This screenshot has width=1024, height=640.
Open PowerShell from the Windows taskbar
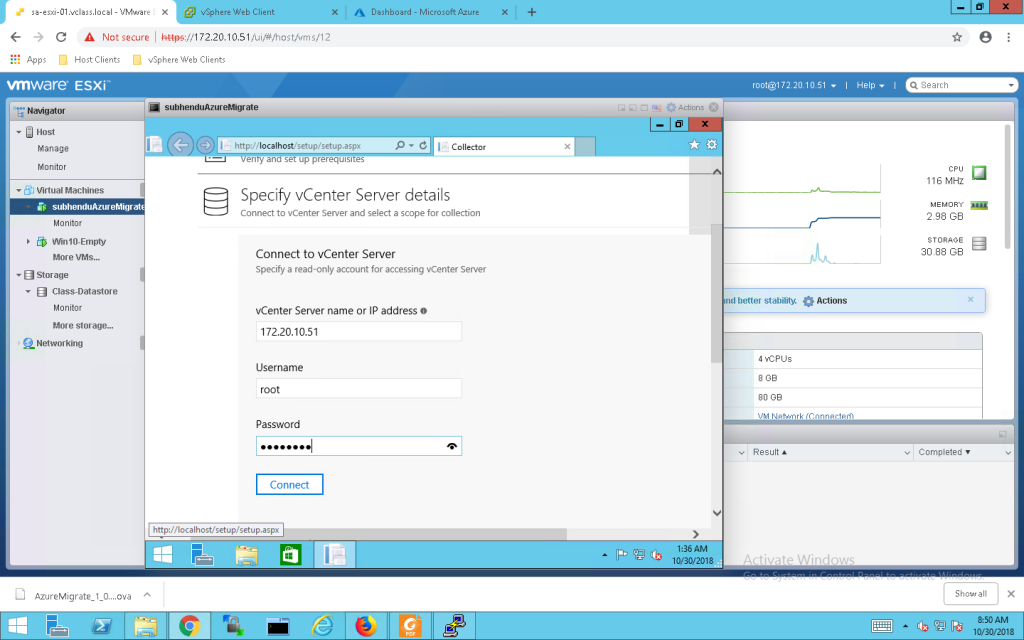101,626
